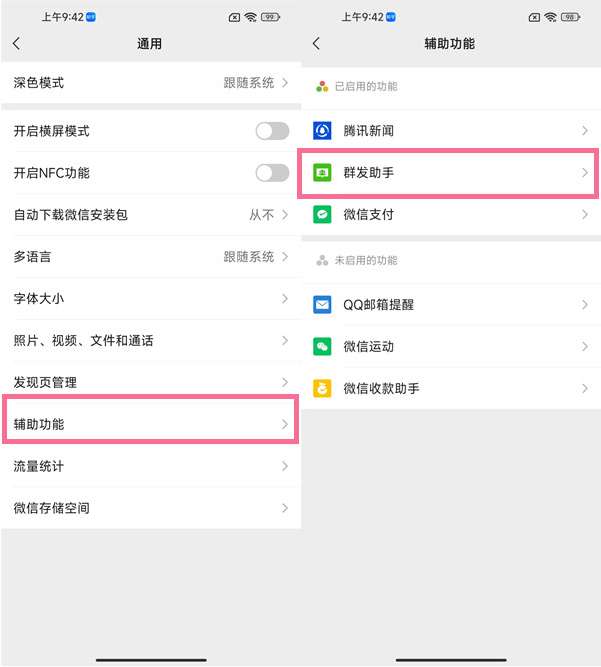Go back from 通用 settings page
This screenshot has height=667, width=601.
coord(17,44)
